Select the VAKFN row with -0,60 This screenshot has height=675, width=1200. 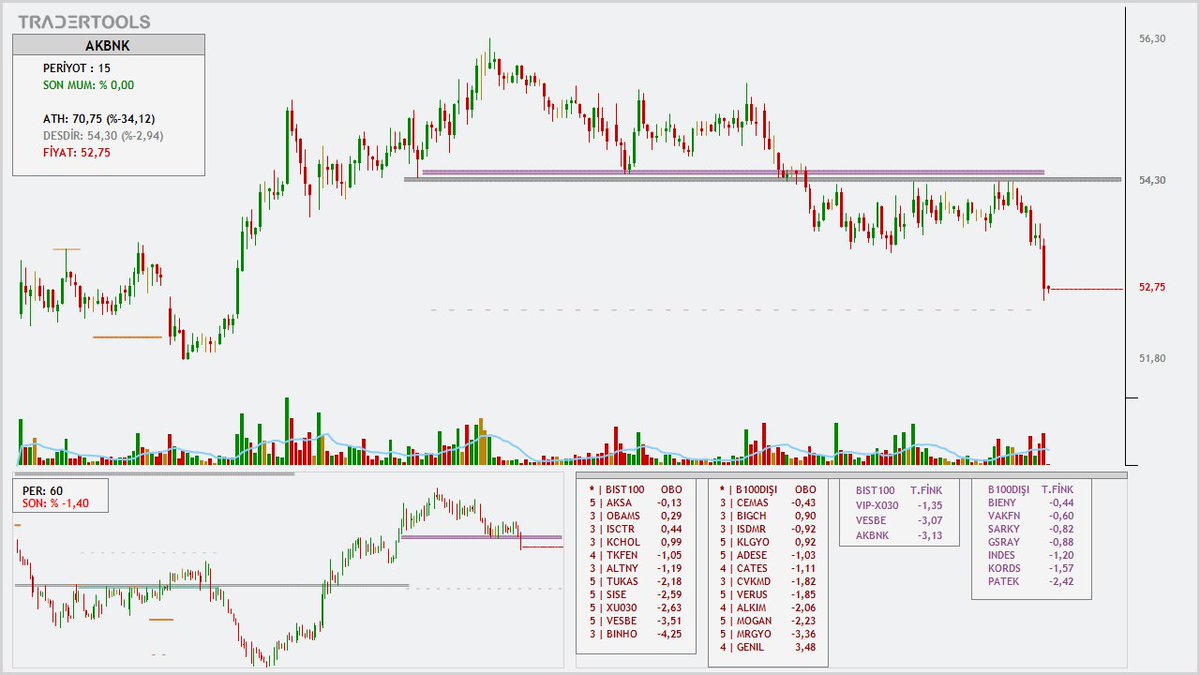(1030, 515)
